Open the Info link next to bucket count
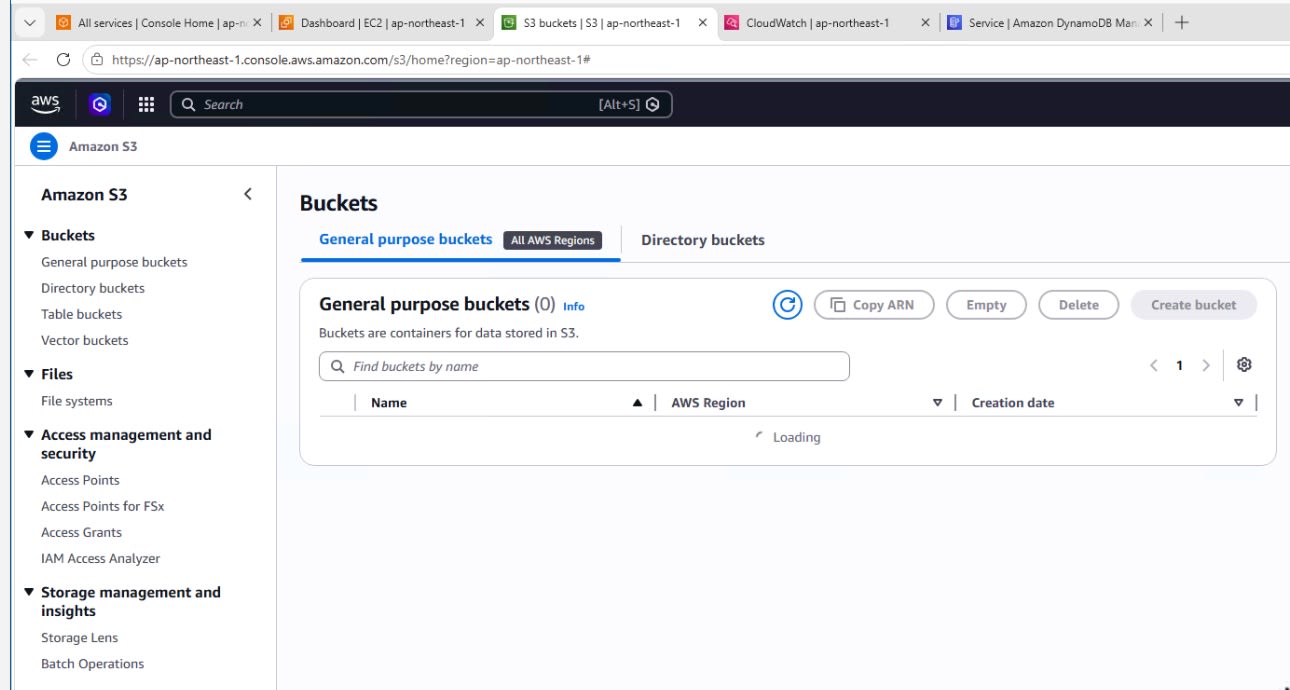 (574, 306)
